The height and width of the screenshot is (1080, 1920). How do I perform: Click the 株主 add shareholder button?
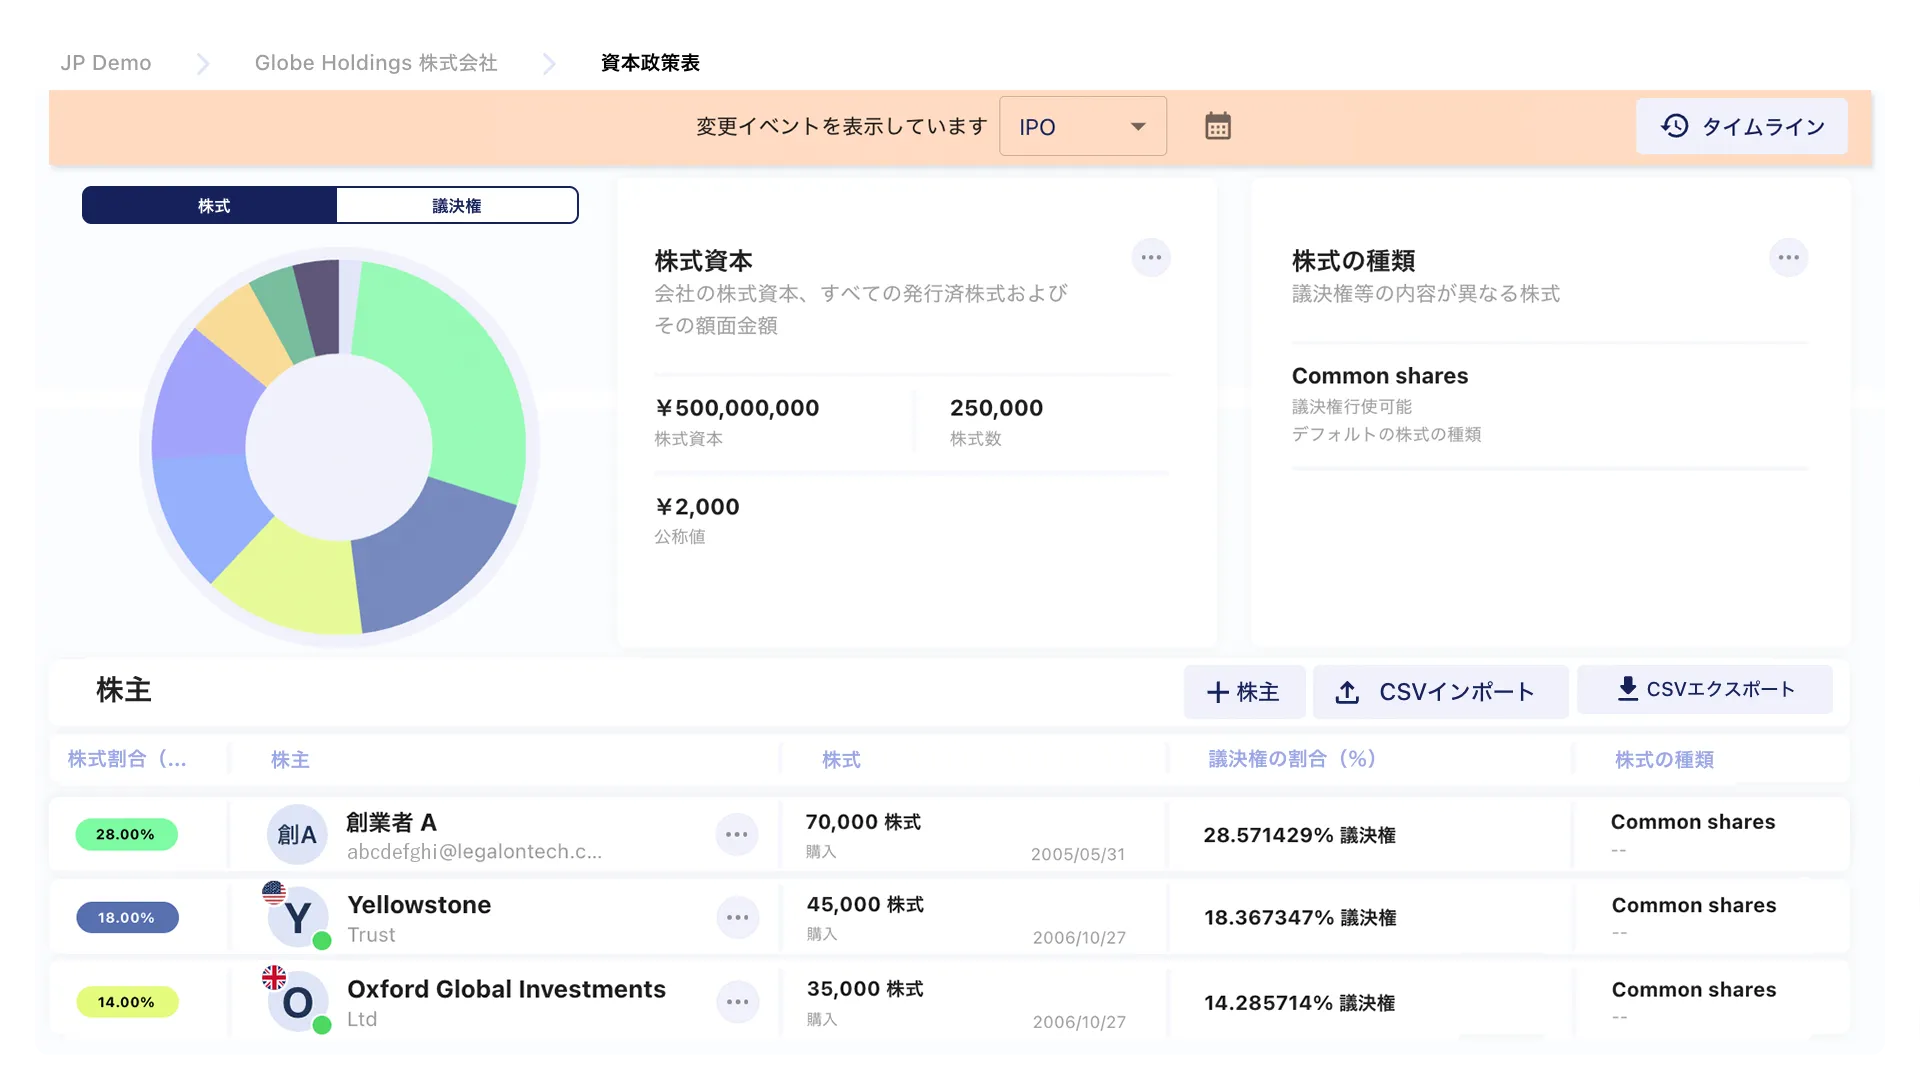[x=1244, y=691]
